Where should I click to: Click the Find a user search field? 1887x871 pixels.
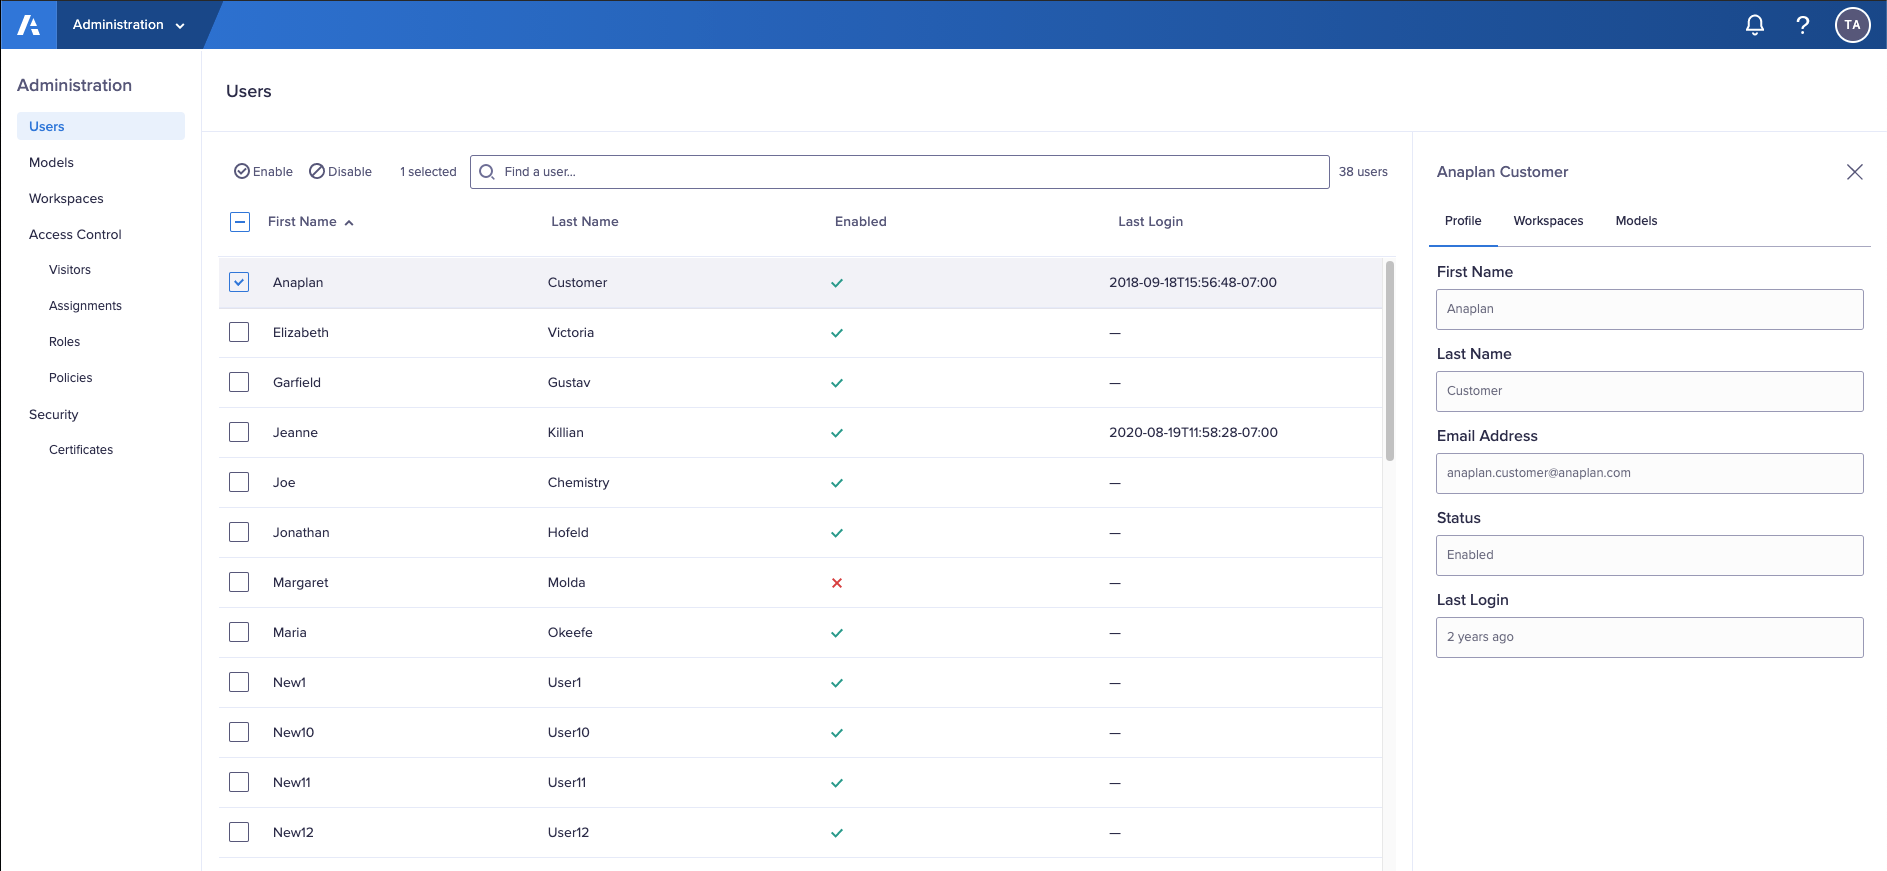pyautogui.click(x=900, y=172)
